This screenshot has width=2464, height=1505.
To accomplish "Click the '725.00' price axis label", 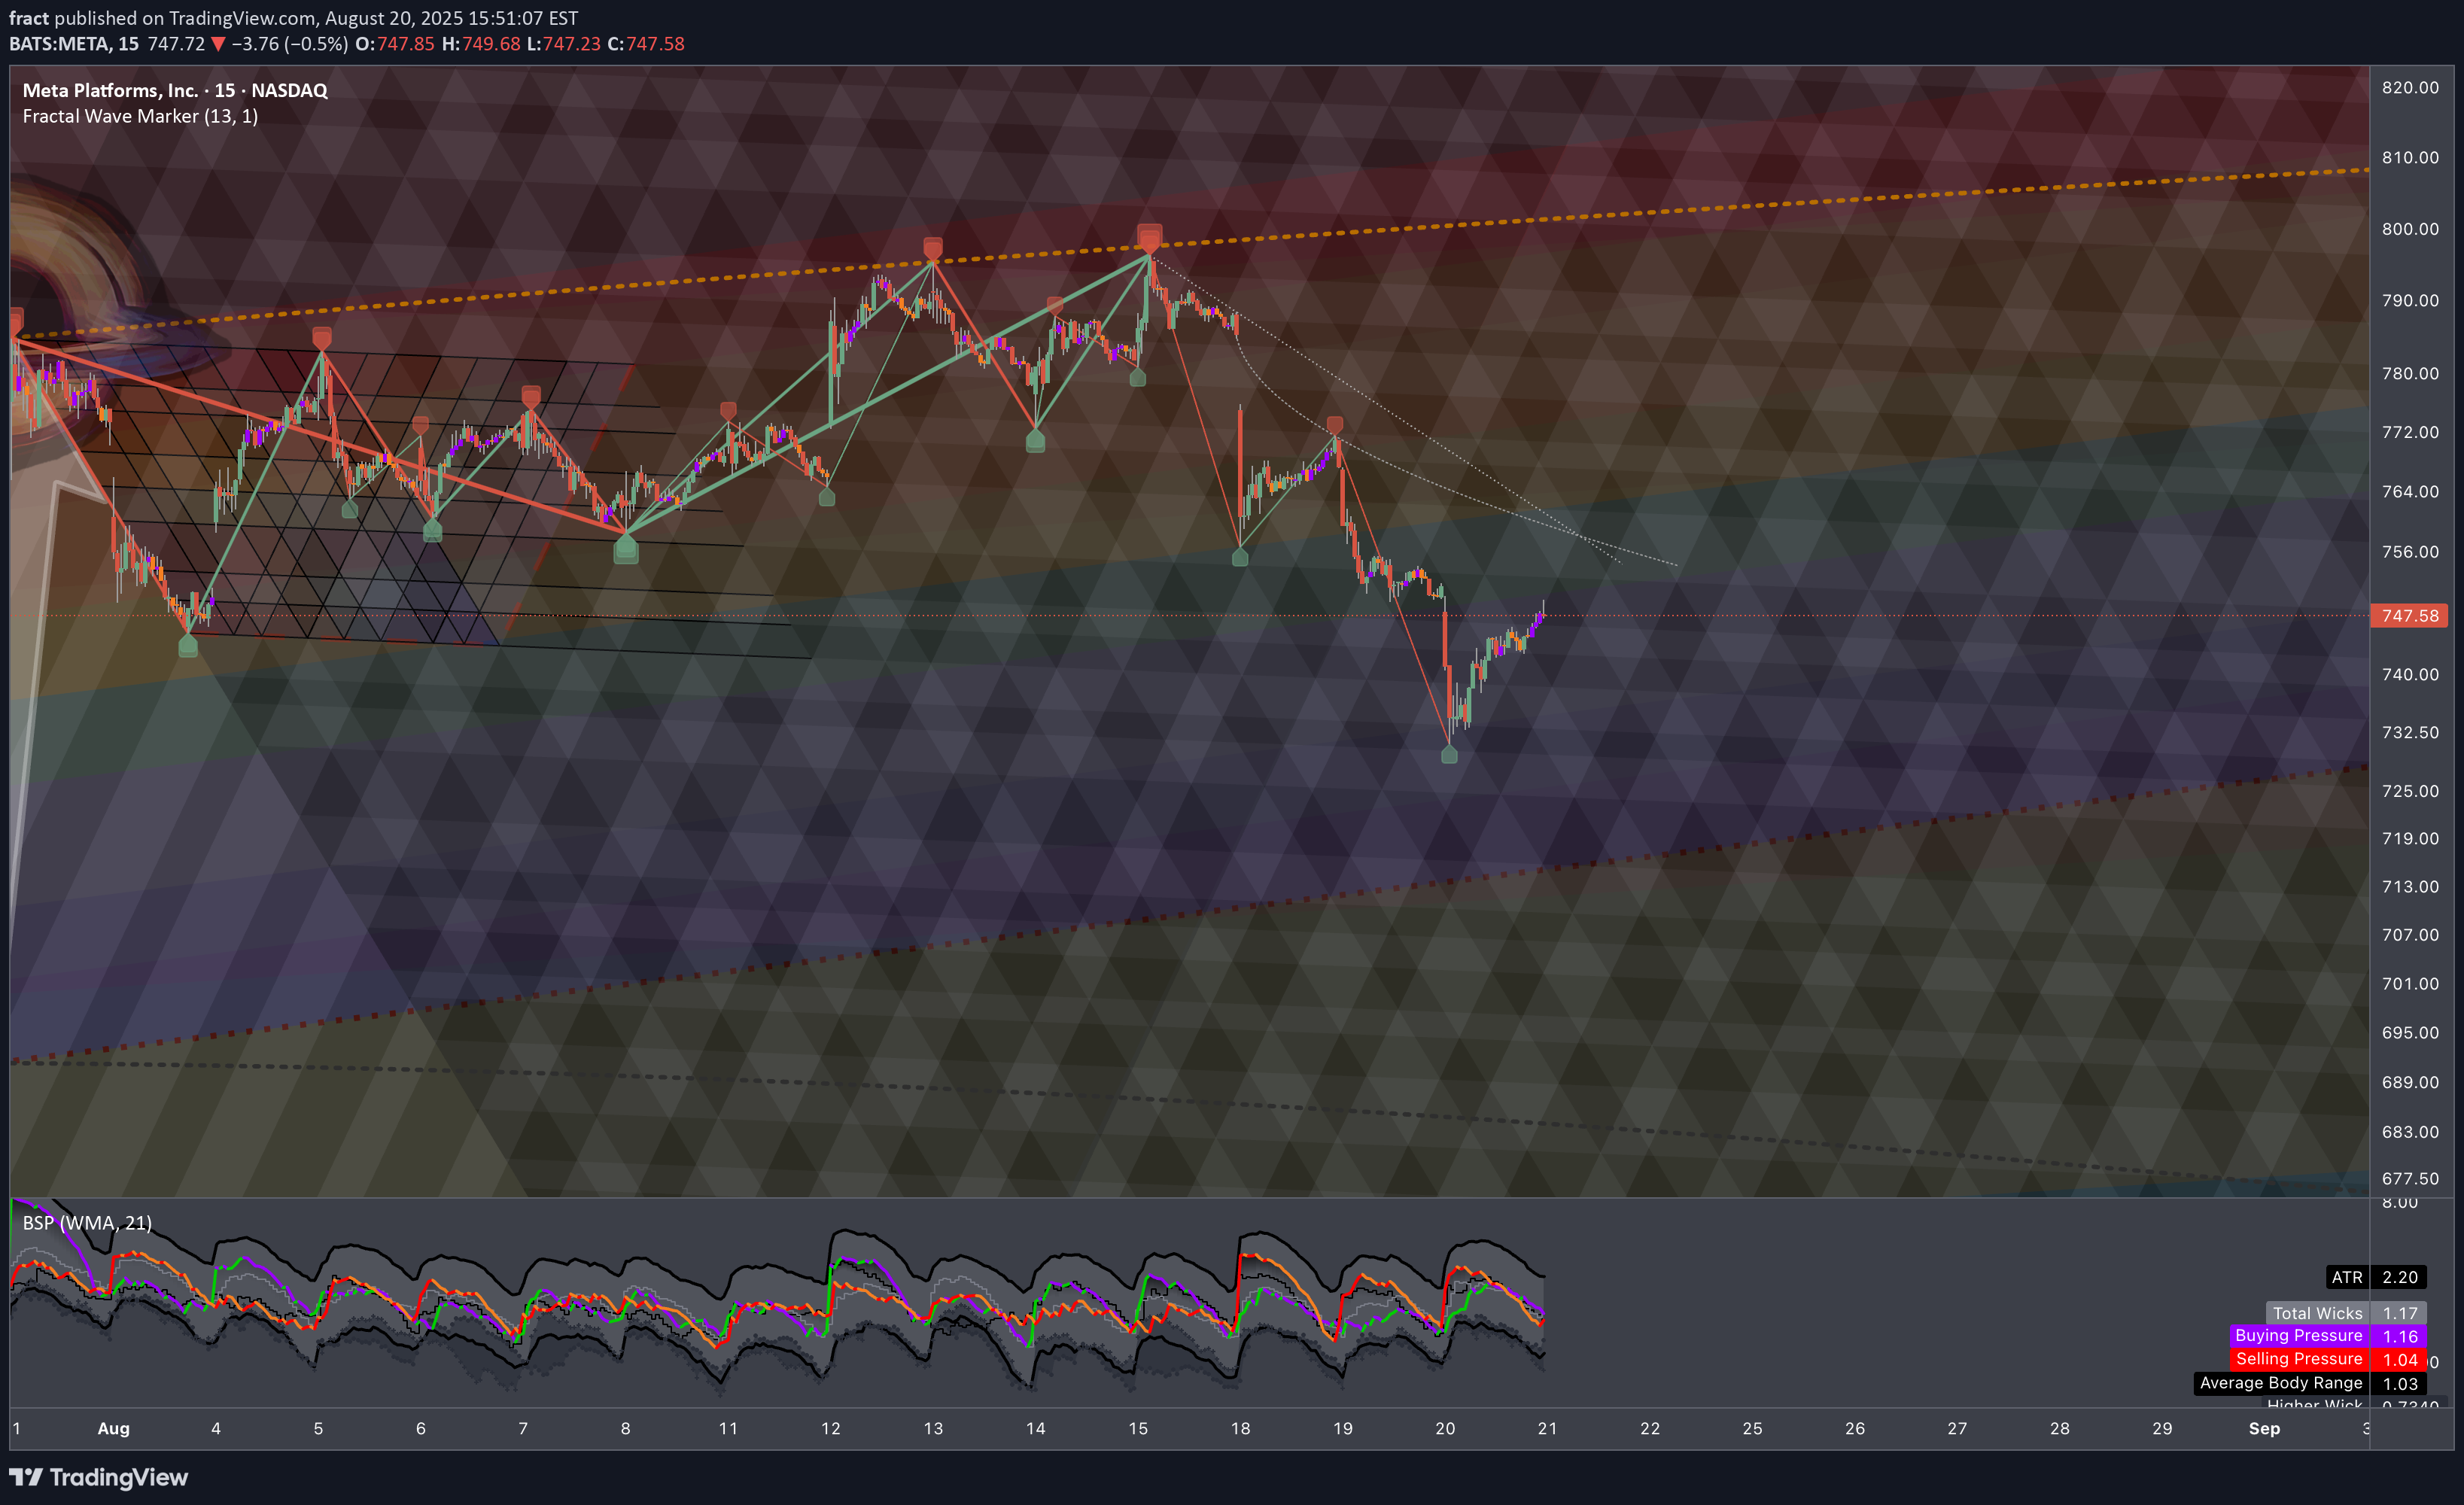I will click(x=2410, y=792).
